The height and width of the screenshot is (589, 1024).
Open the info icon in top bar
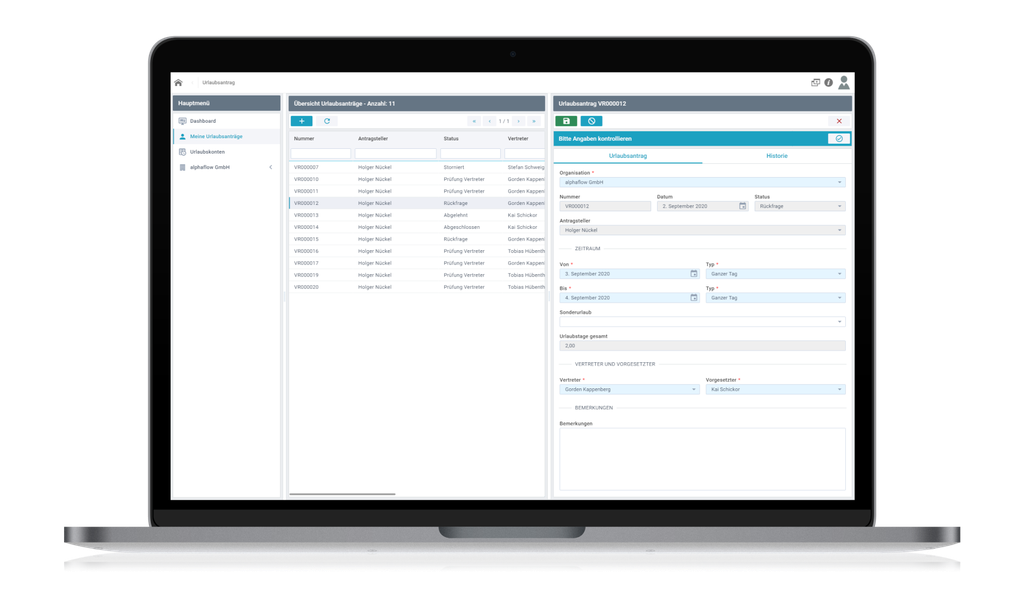pos(828,83)
